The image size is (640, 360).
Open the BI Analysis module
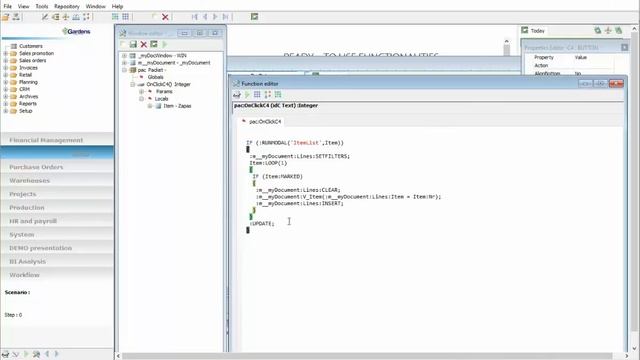click(x=57, y=261)
